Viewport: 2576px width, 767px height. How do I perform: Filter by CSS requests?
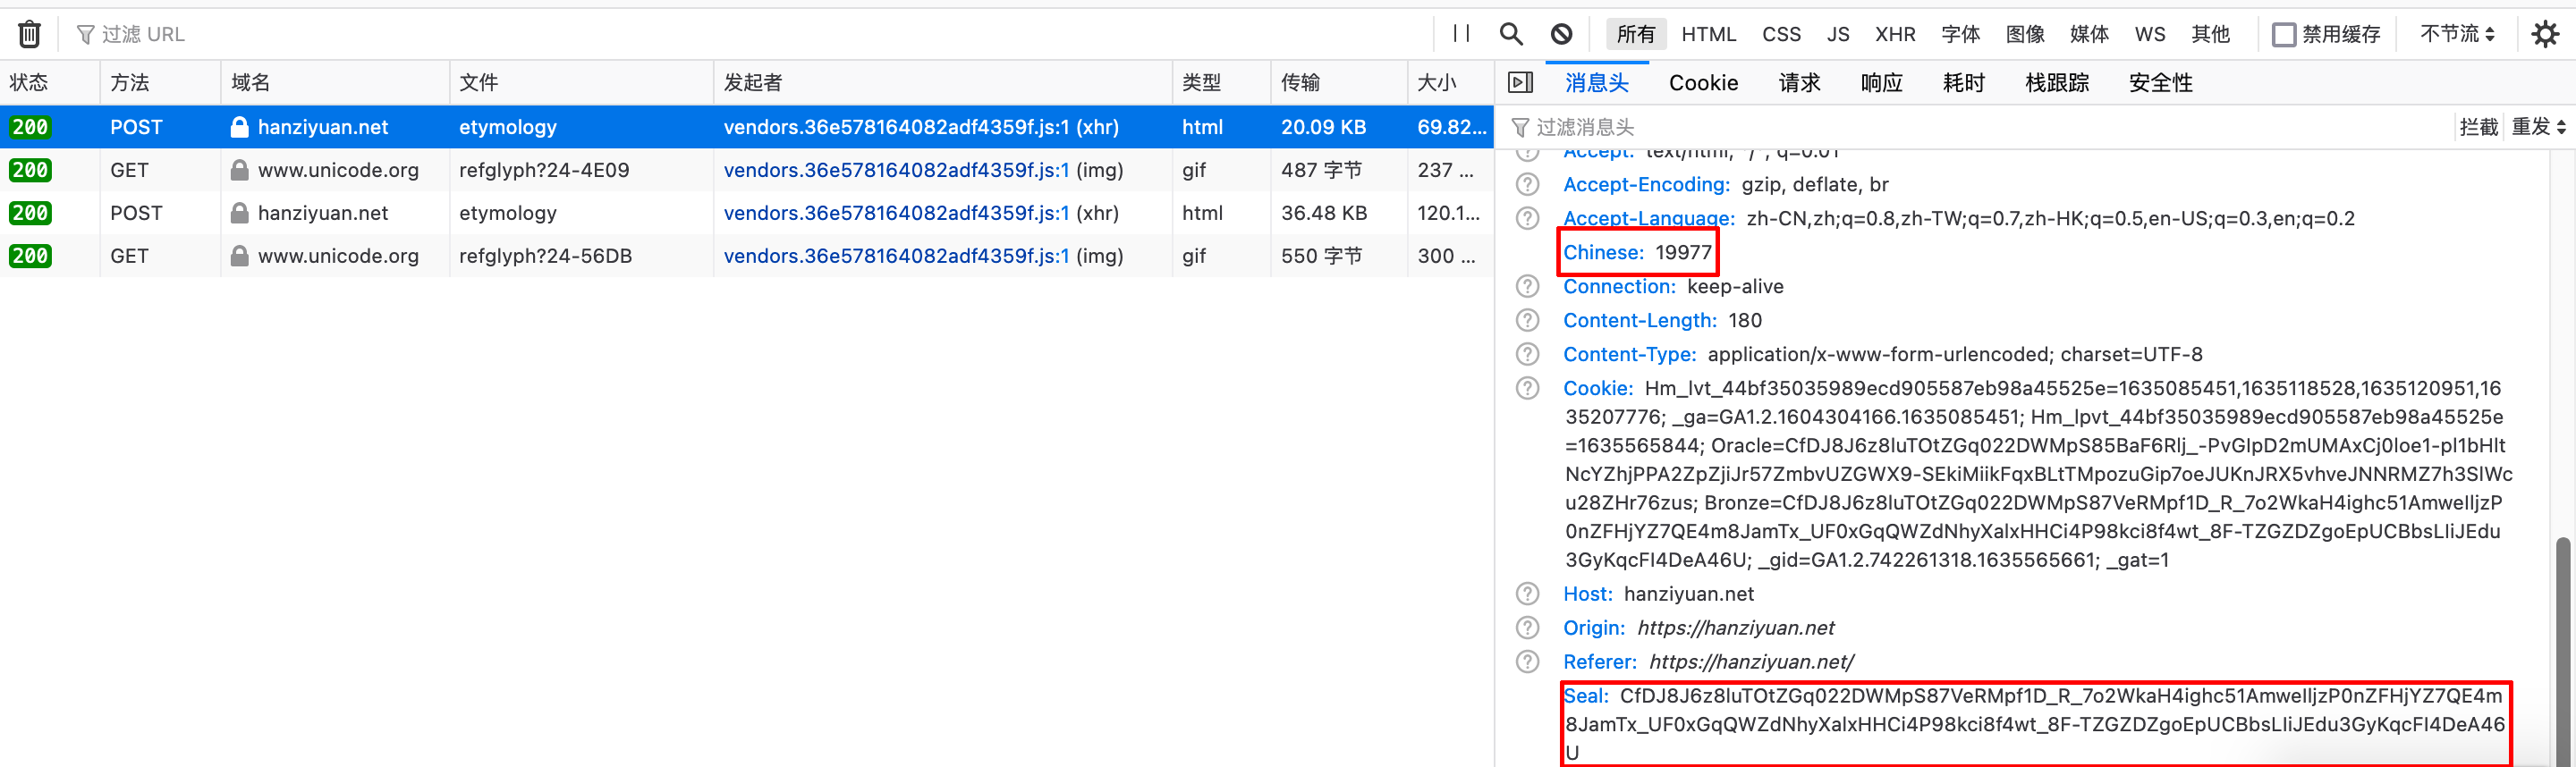(x=1781, y=34)
